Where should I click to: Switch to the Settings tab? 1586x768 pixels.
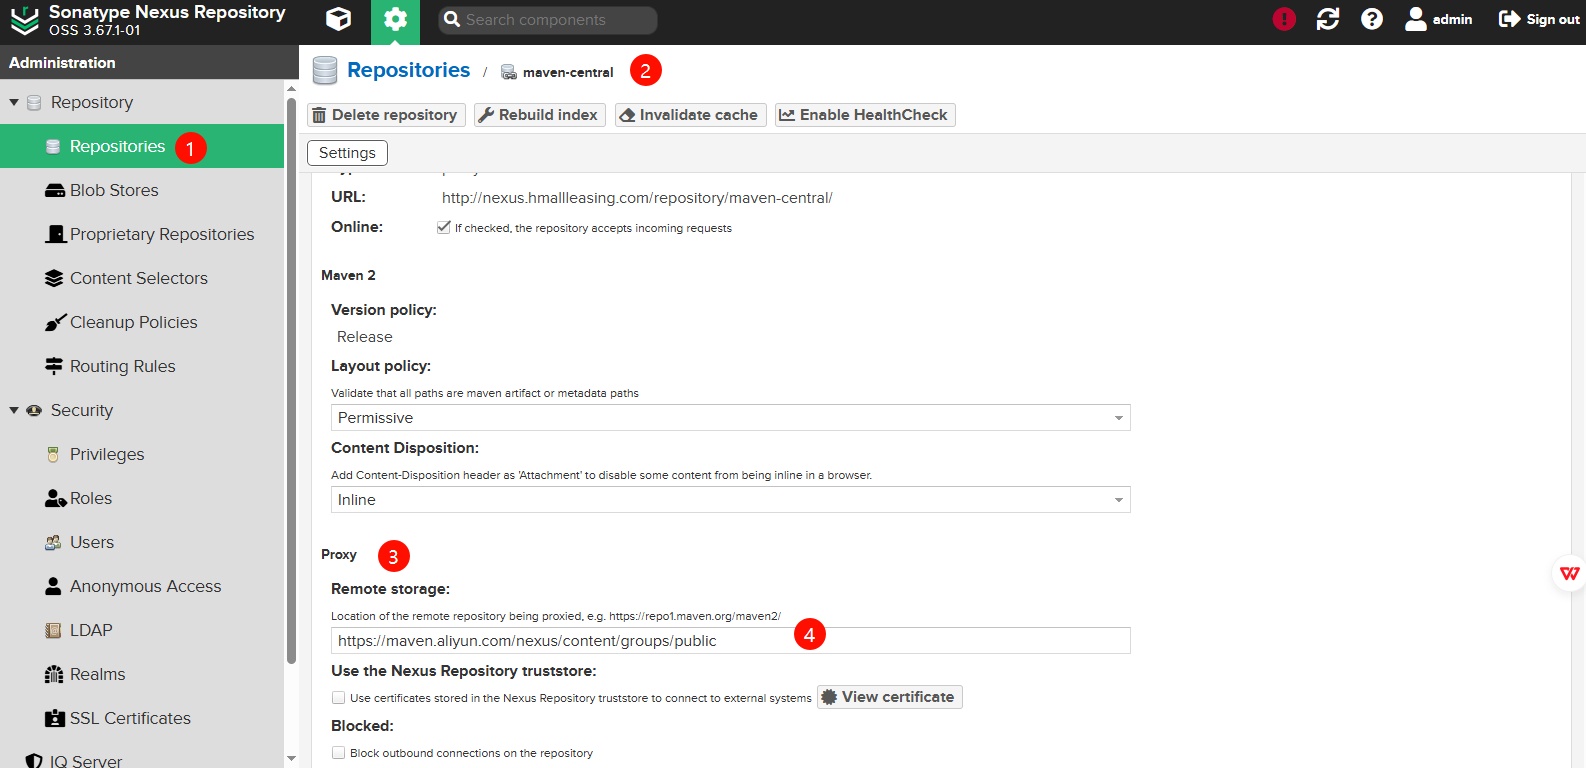pyautogui.click(x=347, y=153)
